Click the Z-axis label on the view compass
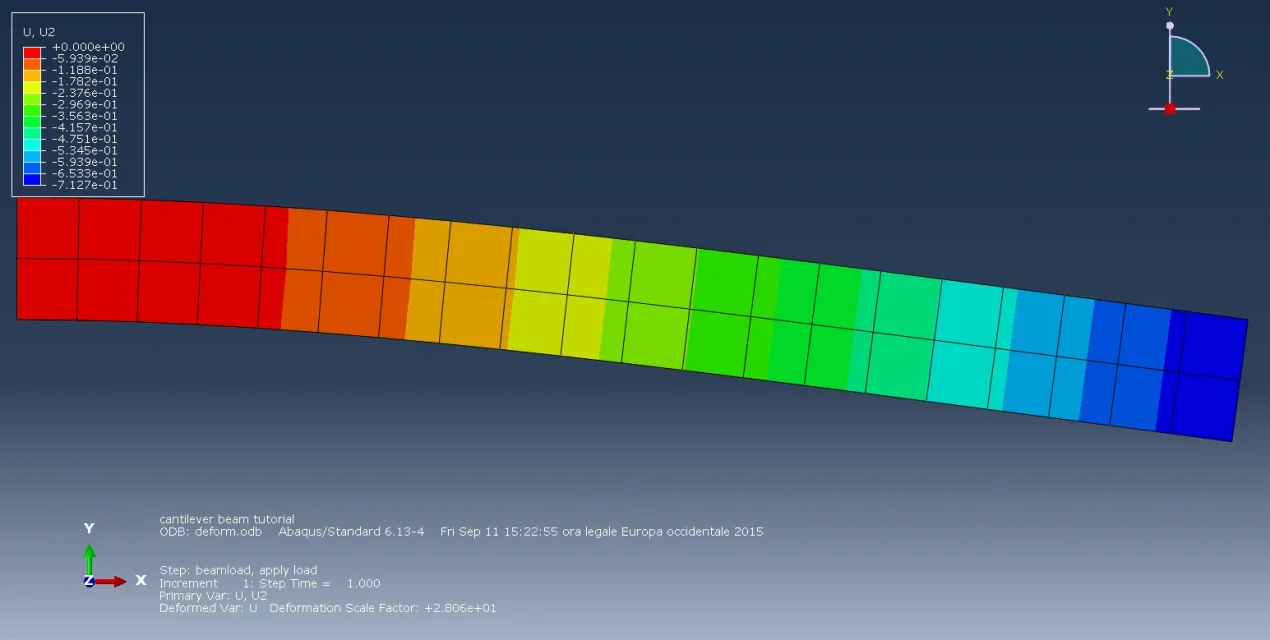Viewport: 1270px width, 640px height. point(1168,75)
